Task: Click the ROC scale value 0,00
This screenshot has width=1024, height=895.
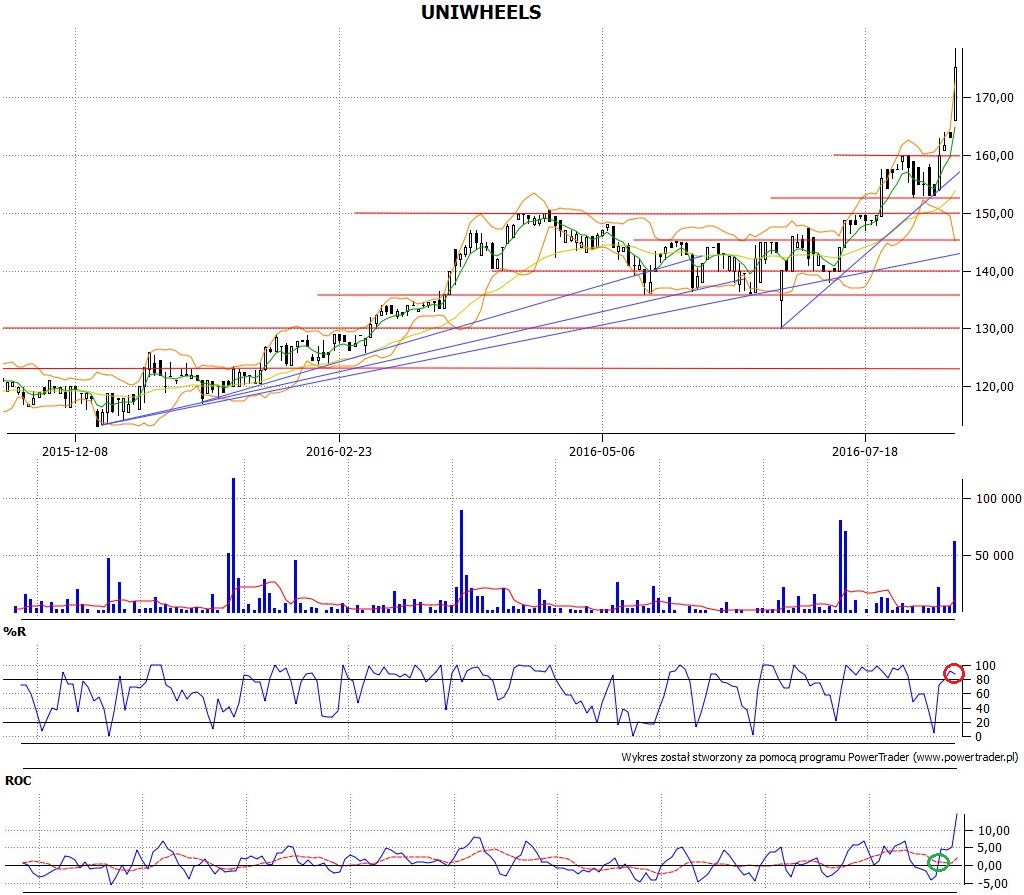Action: [991, 866]
